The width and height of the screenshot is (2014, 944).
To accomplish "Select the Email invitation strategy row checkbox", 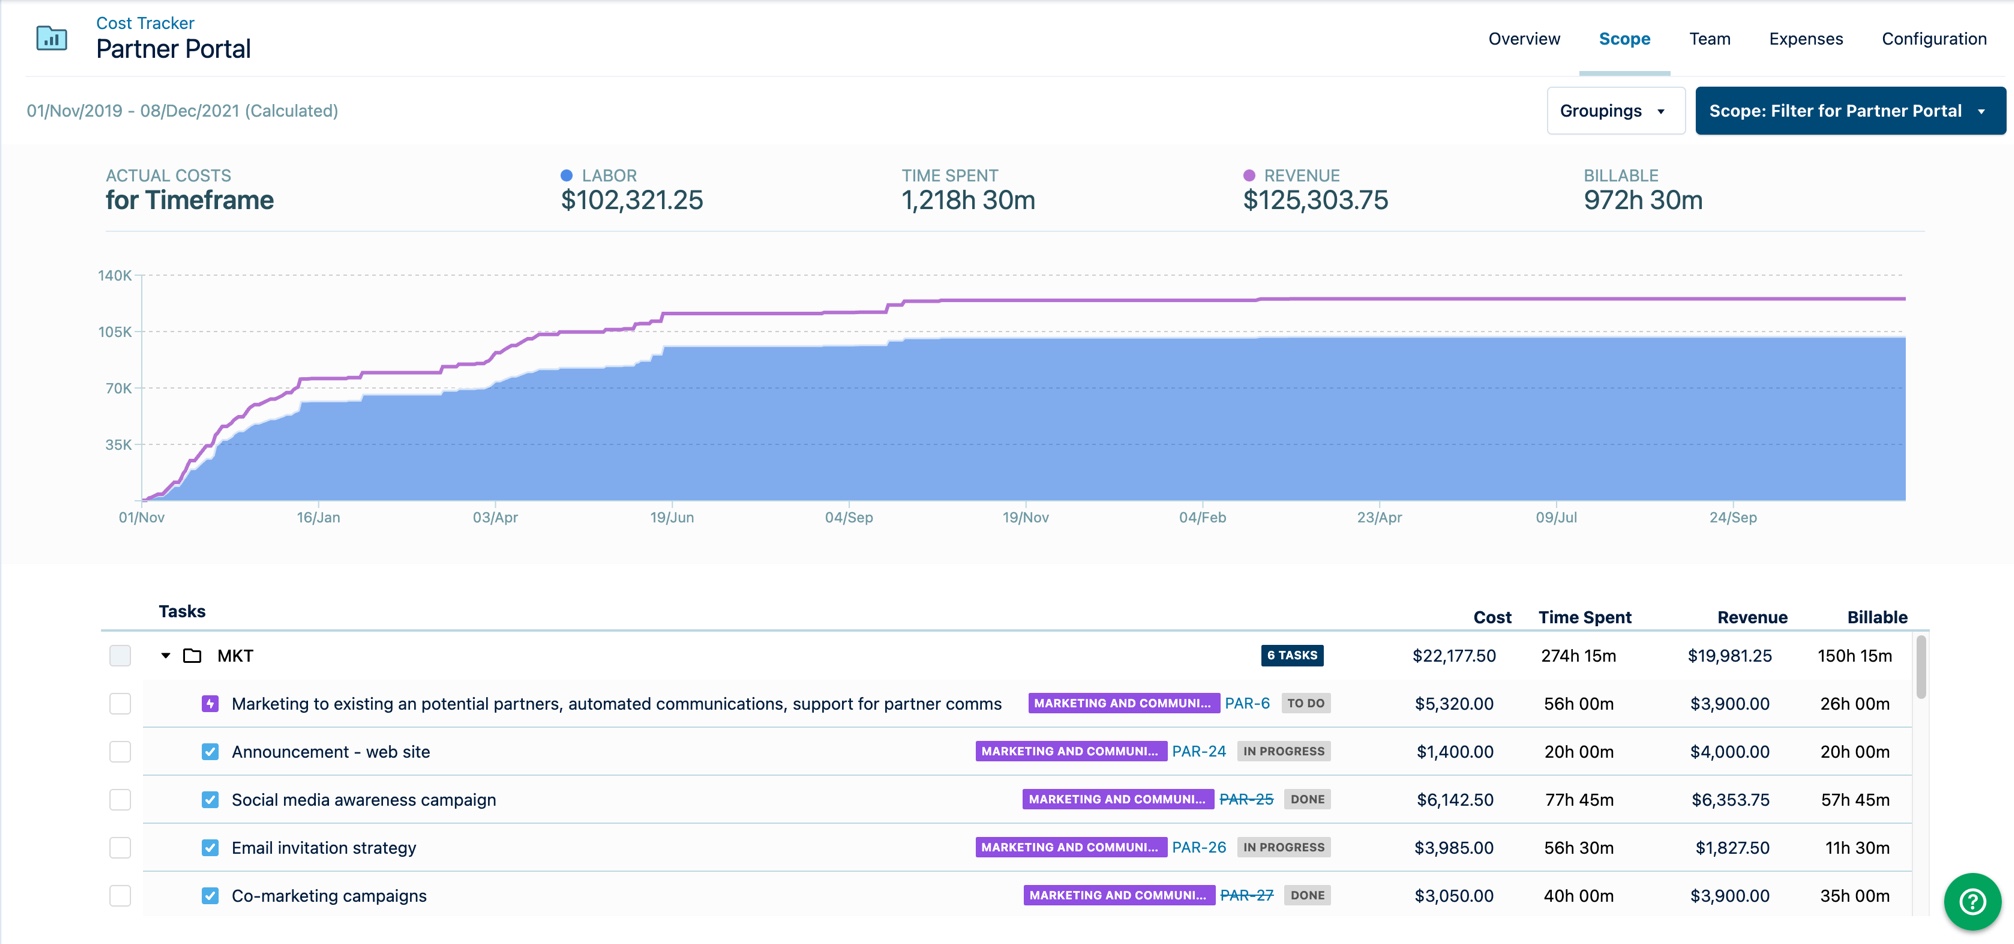I will click(x=120, y=848).
